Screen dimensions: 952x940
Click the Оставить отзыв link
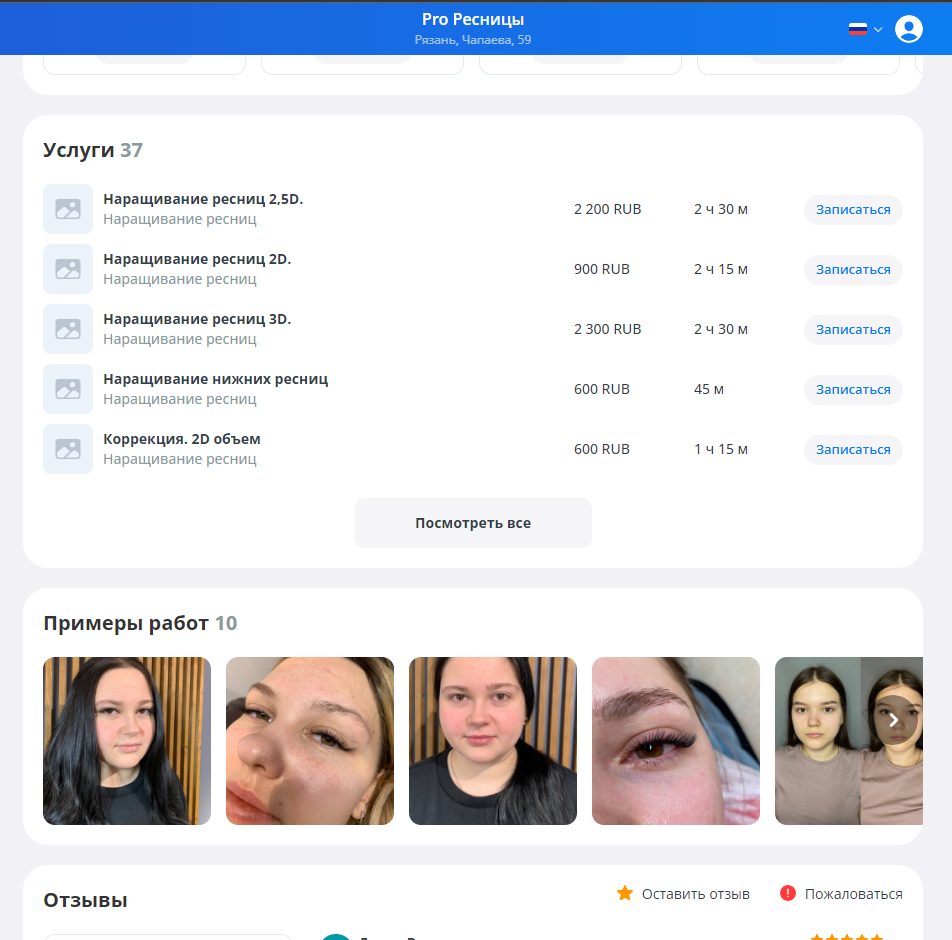click(695, 894)
